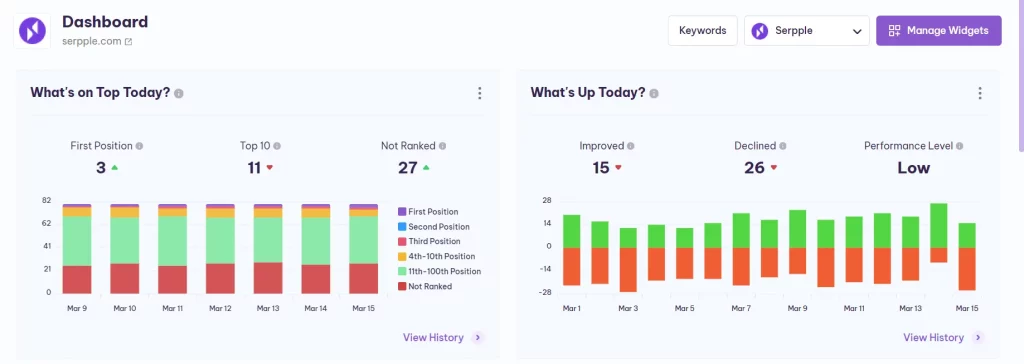Open the serpple.com external link icon
Screen dimensions: 1024x364
[x=128, y=41]
